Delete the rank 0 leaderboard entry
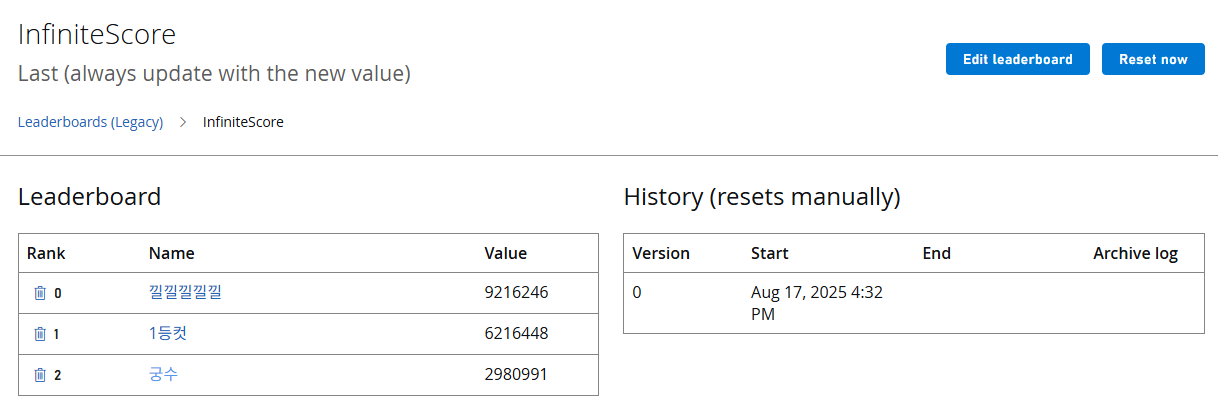The height and width of the screenshot is (415, 1218). [40, 293]
